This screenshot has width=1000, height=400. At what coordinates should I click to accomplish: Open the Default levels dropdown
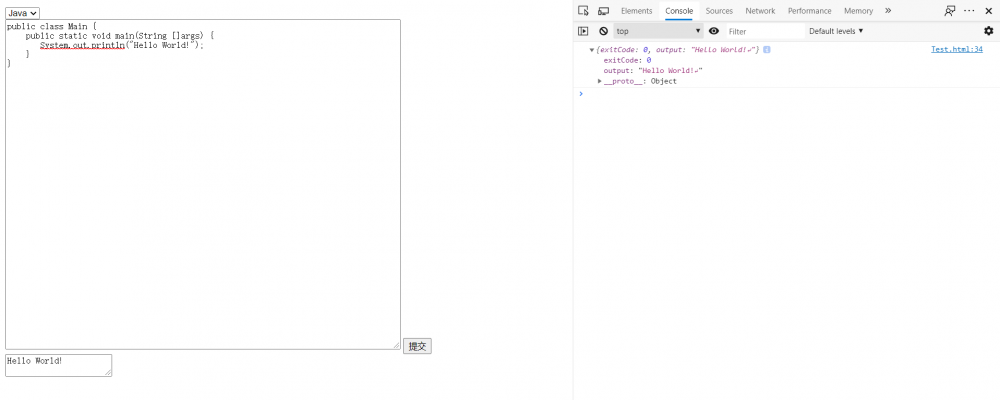(836, 31)
